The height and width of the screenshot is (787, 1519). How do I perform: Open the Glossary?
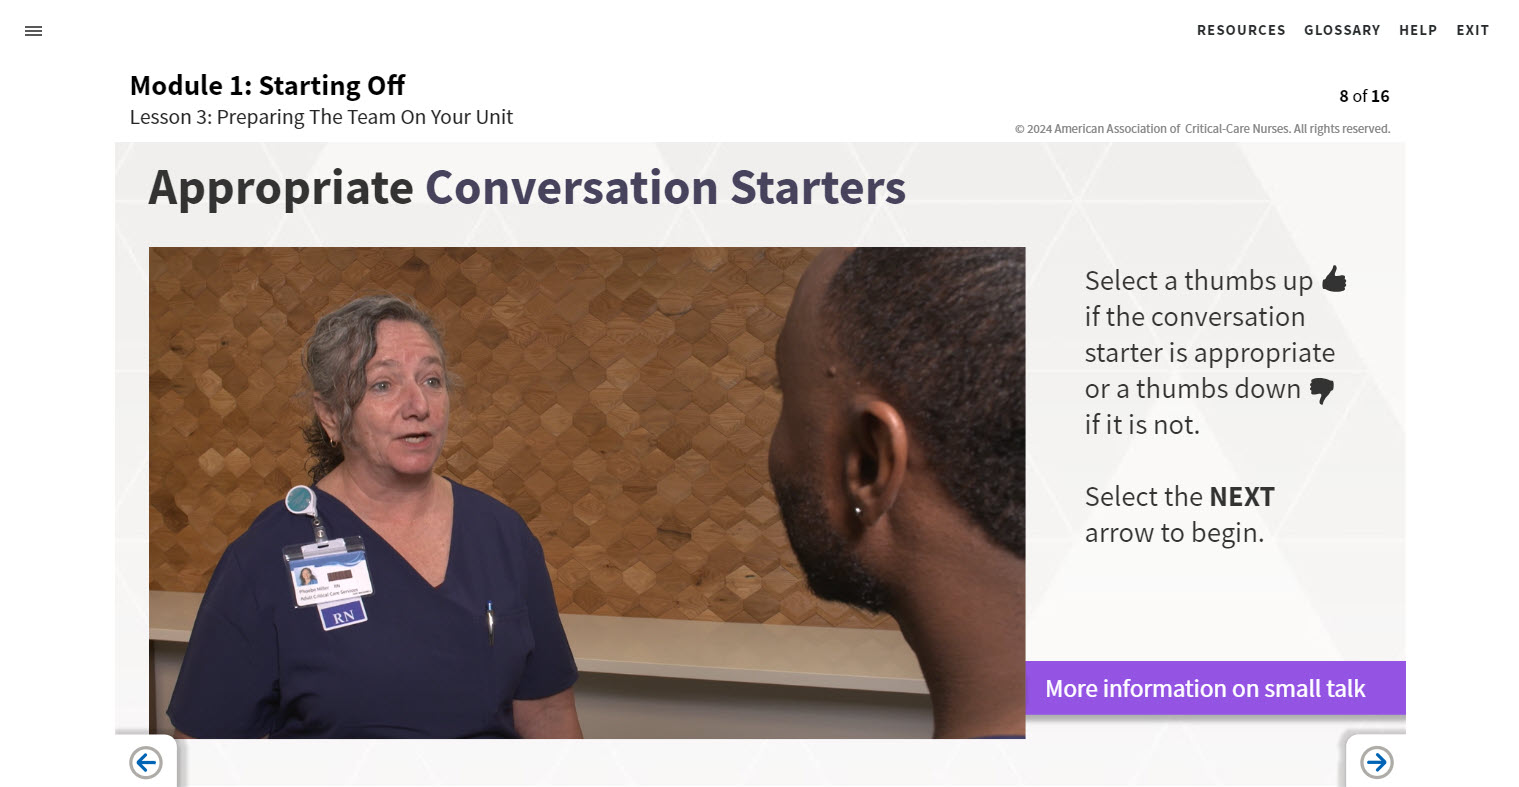1342,30
